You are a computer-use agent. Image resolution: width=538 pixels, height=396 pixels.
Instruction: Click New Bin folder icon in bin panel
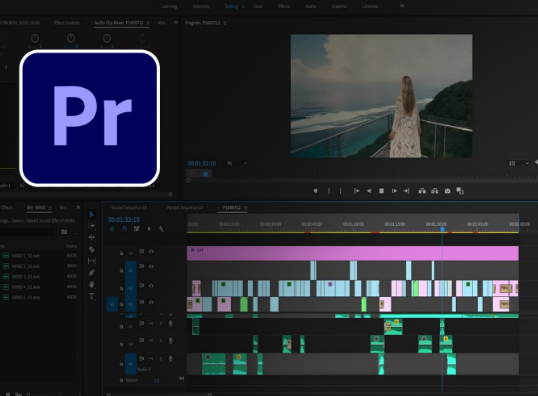pos(64,232)
